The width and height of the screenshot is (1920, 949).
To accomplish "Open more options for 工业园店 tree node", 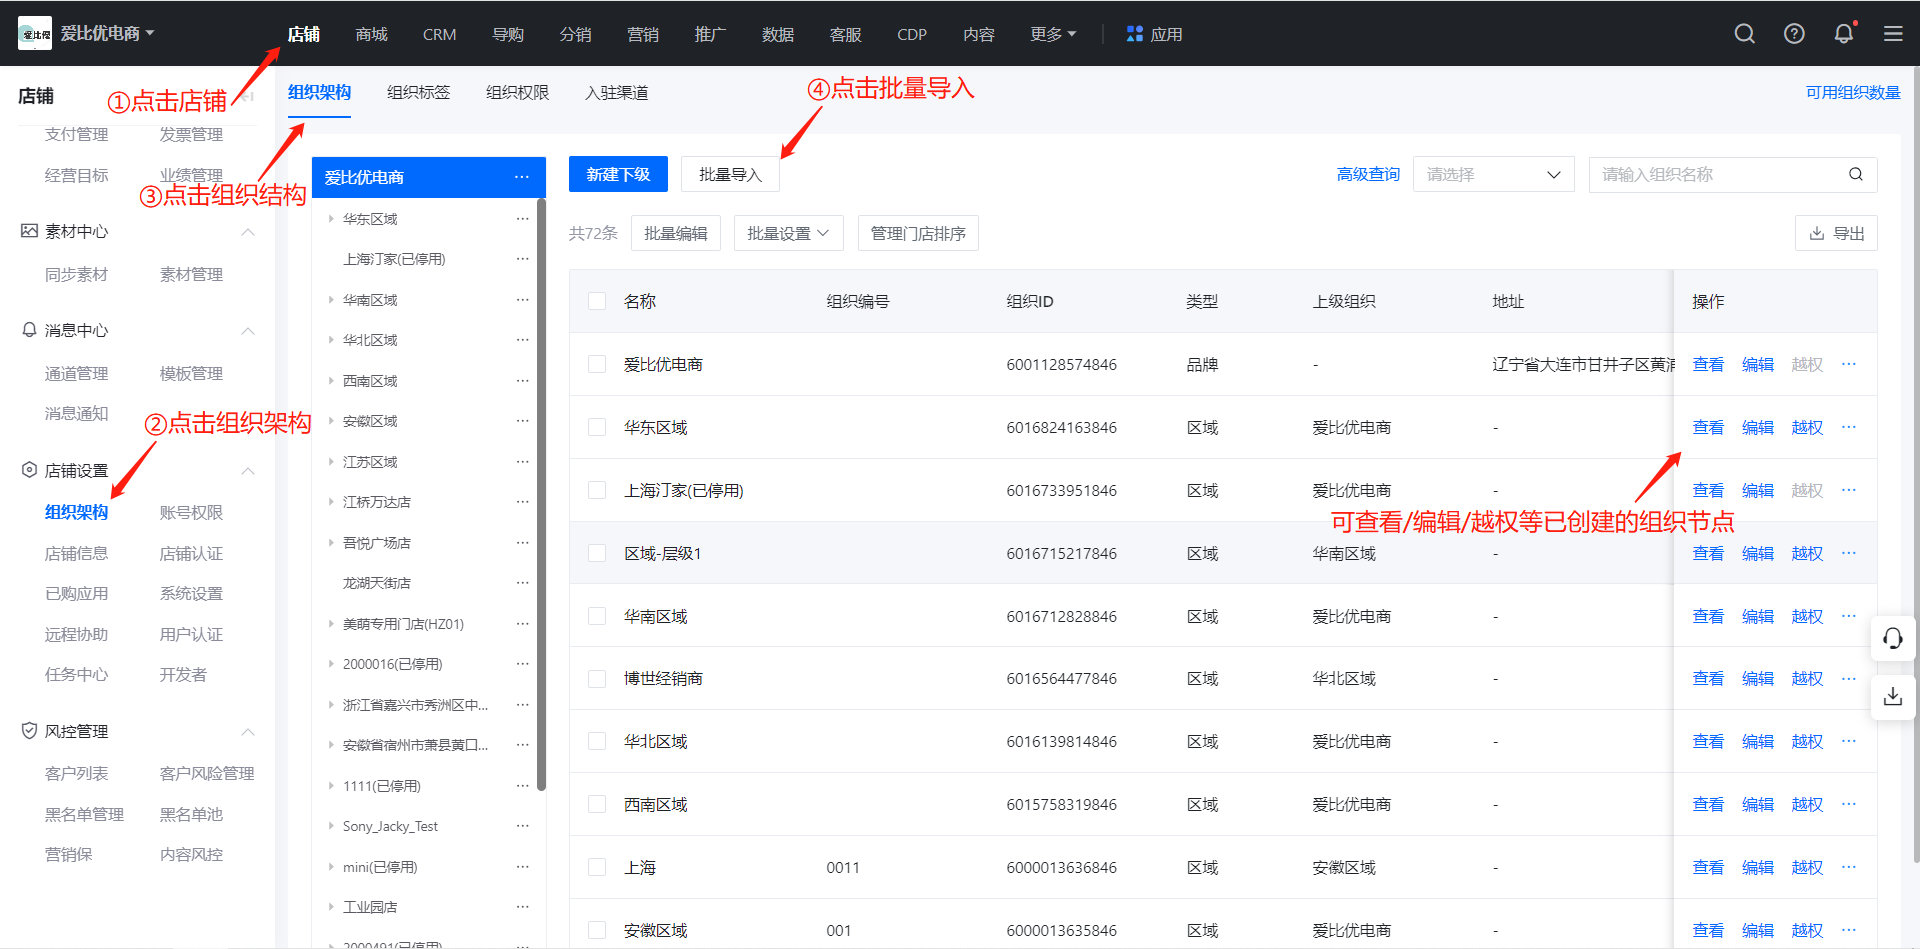I will [522, 907].
